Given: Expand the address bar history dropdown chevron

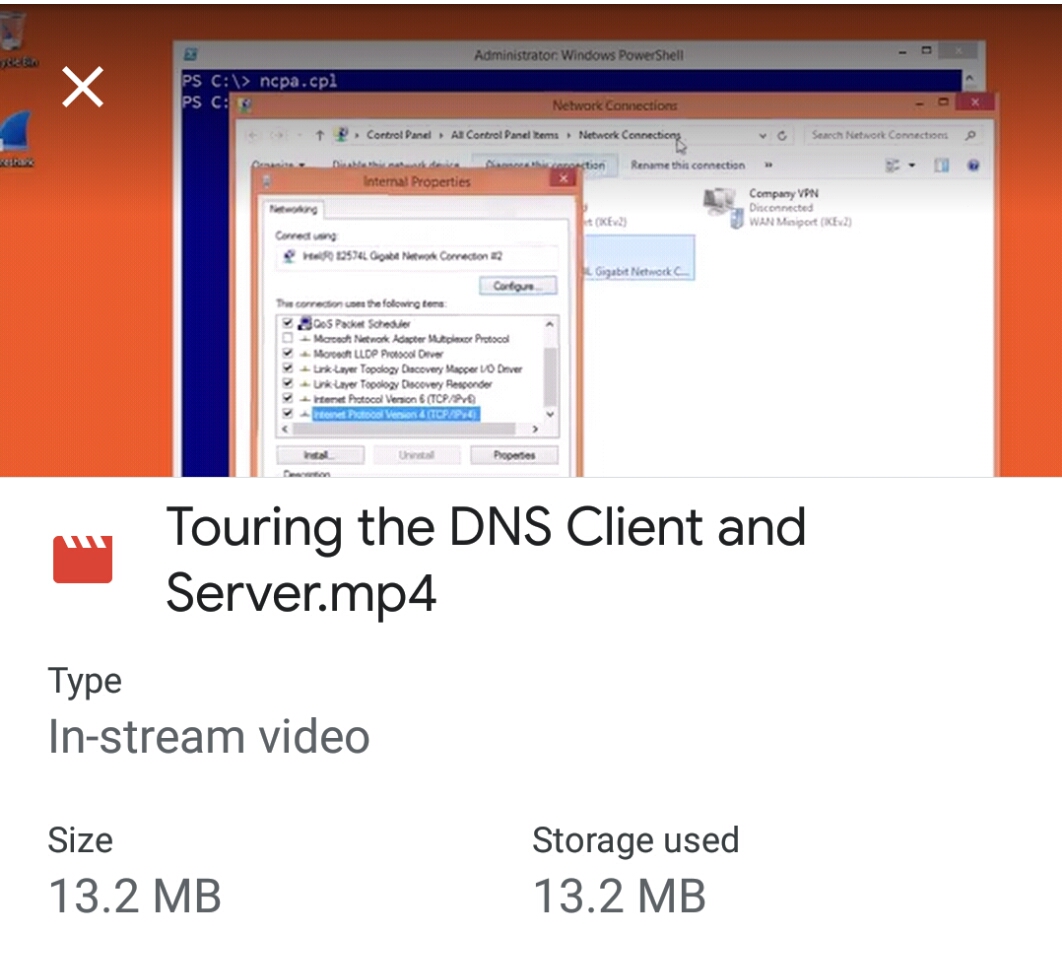Looking at the screenshot, I should pos(763,135).
